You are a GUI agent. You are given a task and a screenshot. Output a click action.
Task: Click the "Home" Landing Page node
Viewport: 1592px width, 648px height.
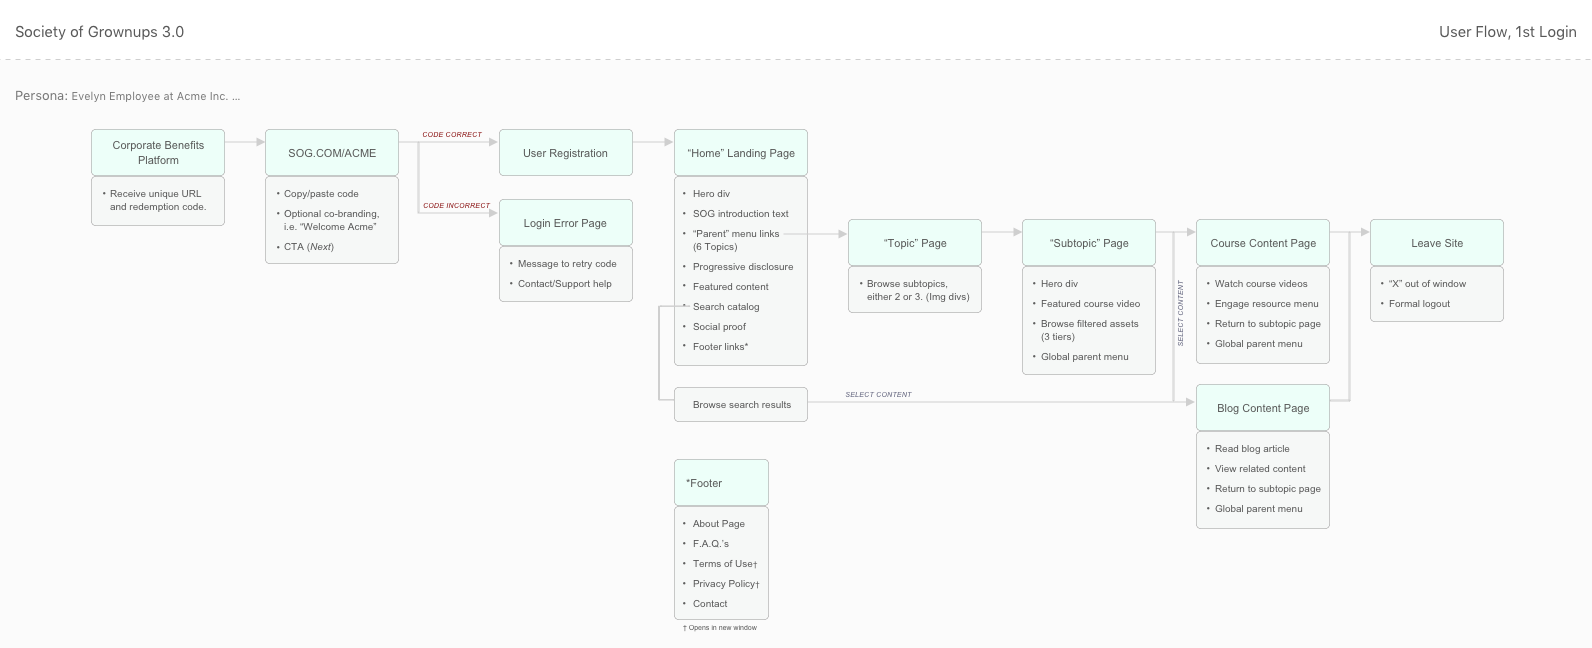point(741,153)
